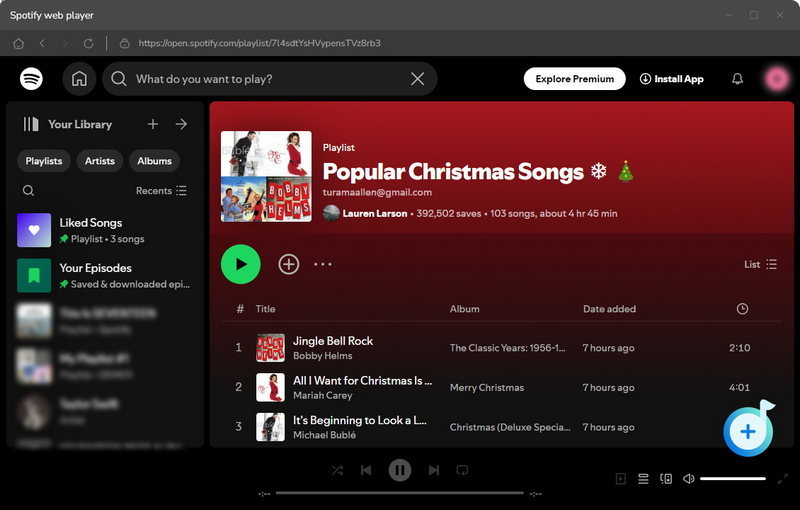Sort by Date added column
This screenshot has width=800, height=510.
[609, 309]
